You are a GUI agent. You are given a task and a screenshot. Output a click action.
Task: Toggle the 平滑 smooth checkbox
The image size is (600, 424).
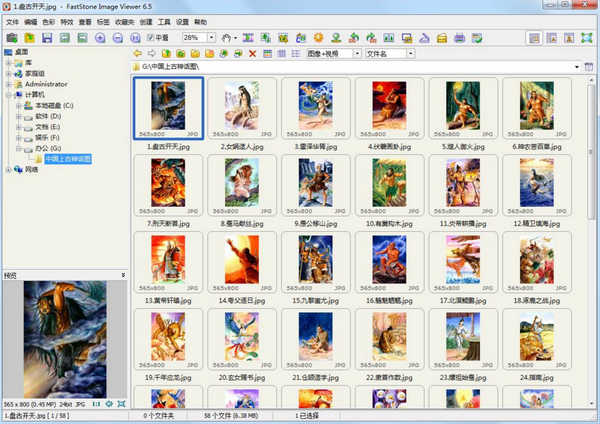[150, 38]
